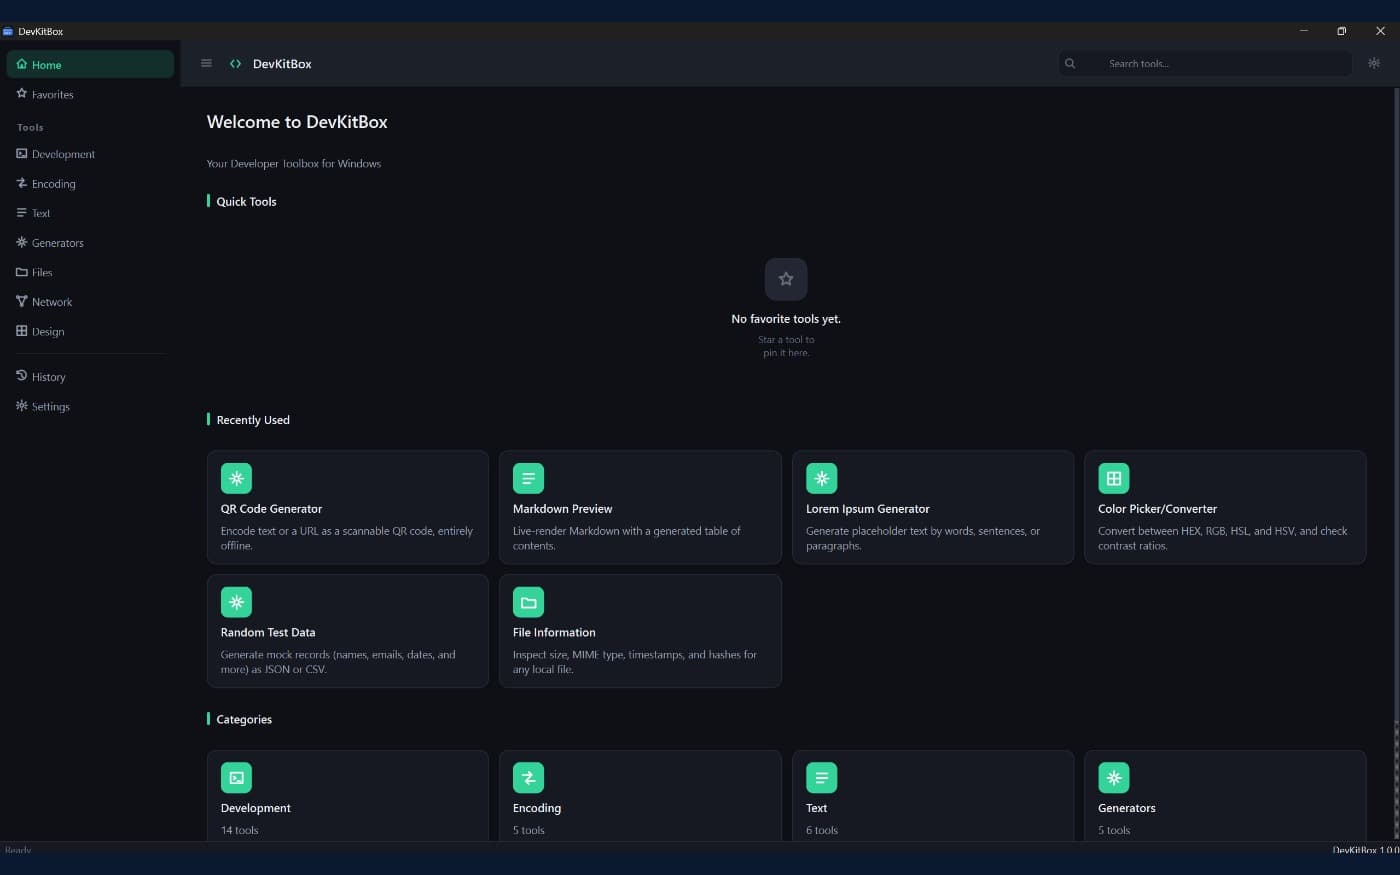Go to Home in the sidebar
This screenshot has height=875, width=1400.
(90, 64)
